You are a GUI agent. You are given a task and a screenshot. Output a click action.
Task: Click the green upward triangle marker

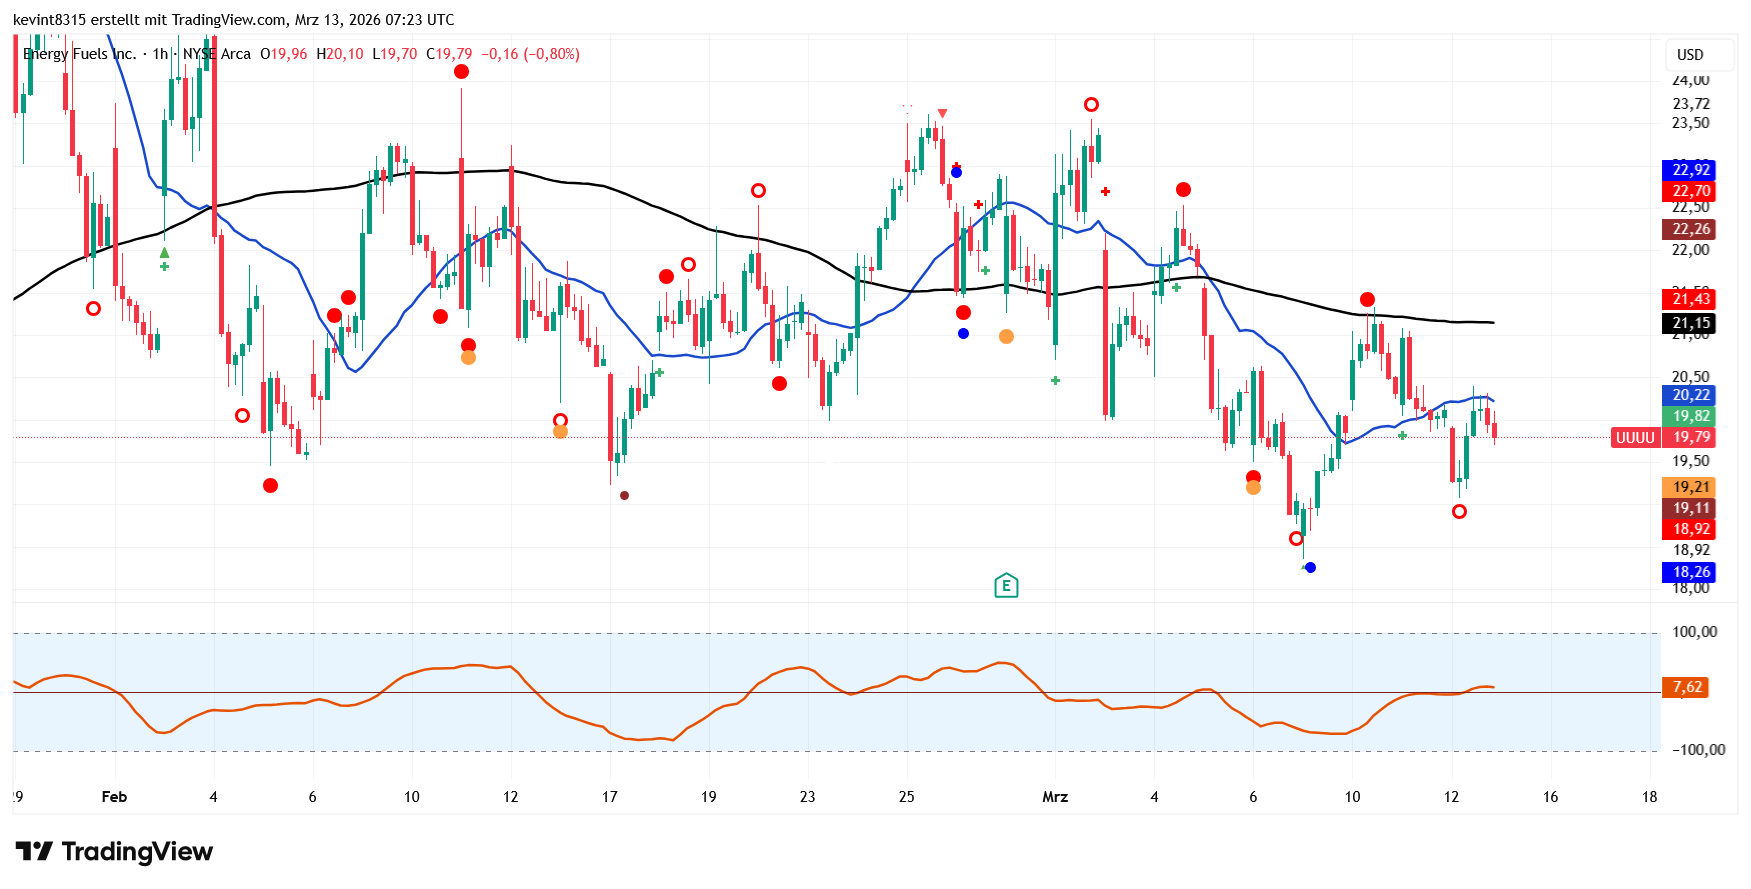coord(164,253)
